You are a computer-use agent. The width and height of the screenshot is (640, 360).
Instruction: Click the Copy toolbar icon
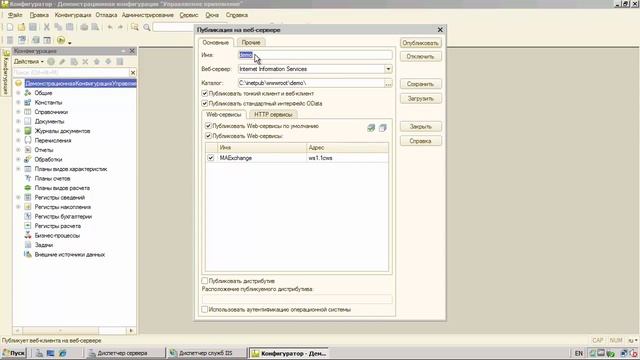(x=58, y=27)
